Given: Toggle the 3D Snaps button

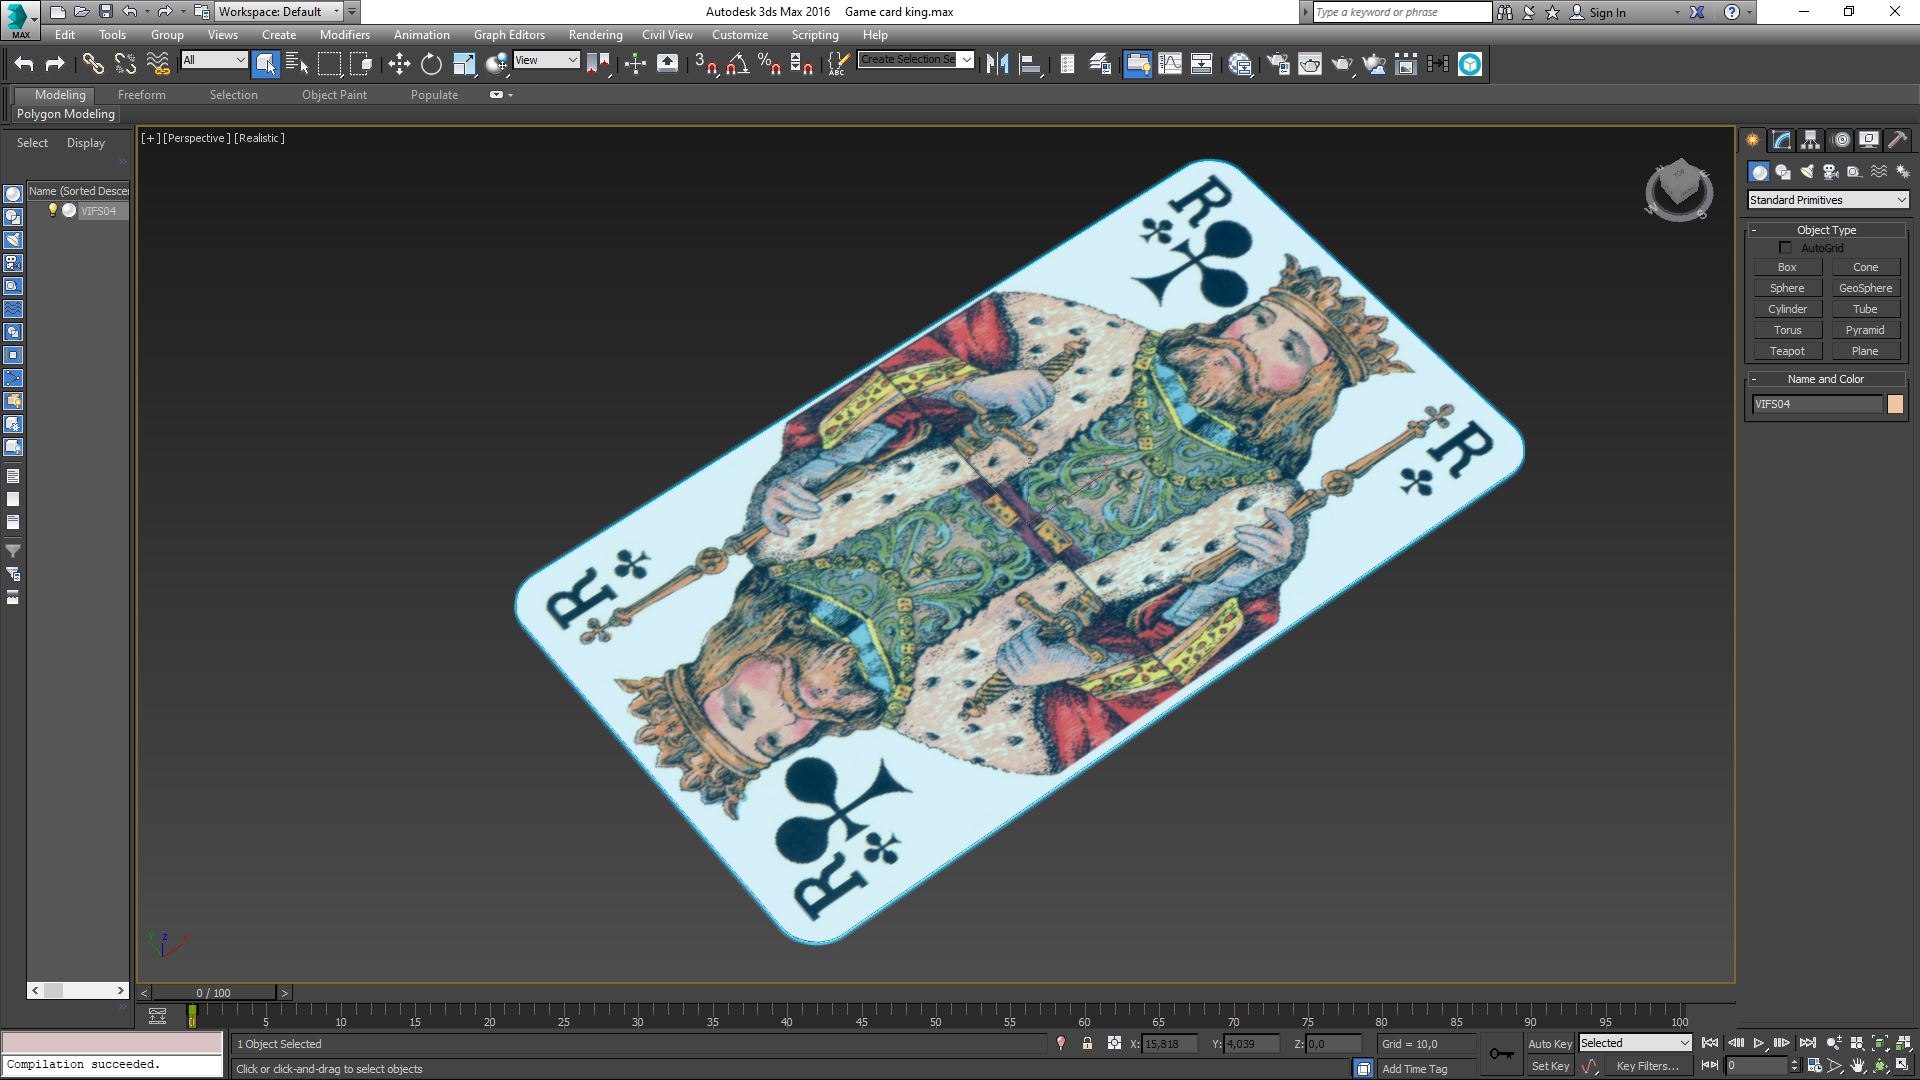Looking at the screenshot, I should click(x=705, y=64).
